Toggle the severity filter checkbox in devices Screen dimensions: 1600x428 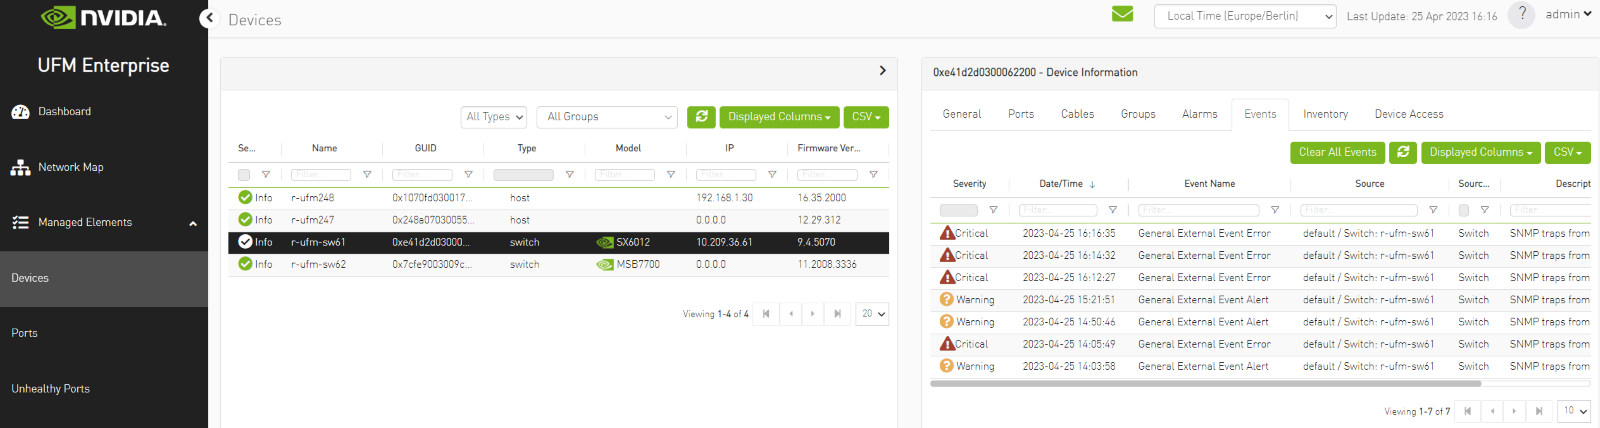pos(244,175)
